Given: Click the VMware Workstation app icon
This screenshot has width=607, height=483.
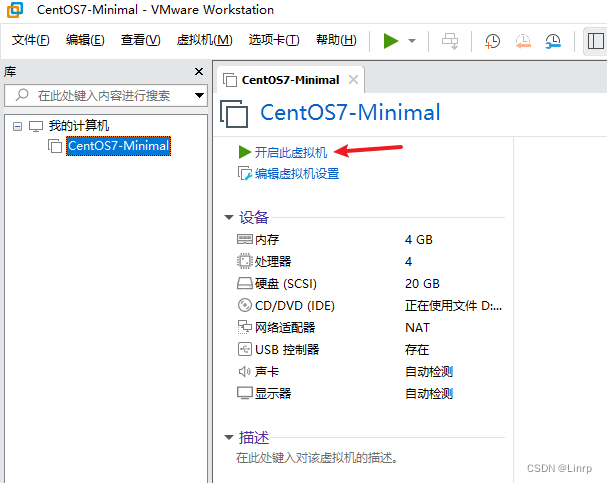Looking at the screenshot, I should [15, 10].
